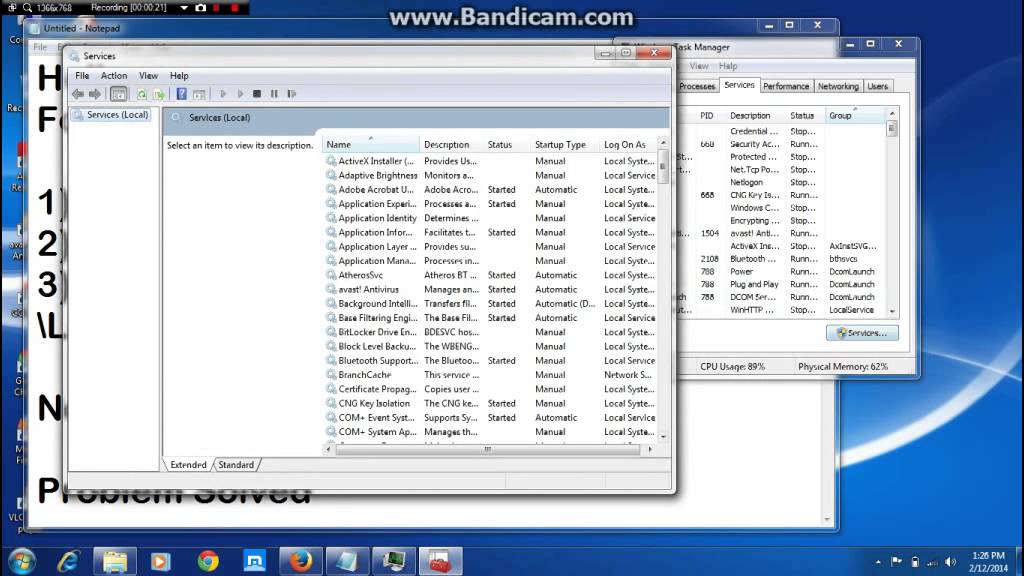Select the Adaptive Brightness service
Viewport: 1024px width, 576px height.
[490, 176]
